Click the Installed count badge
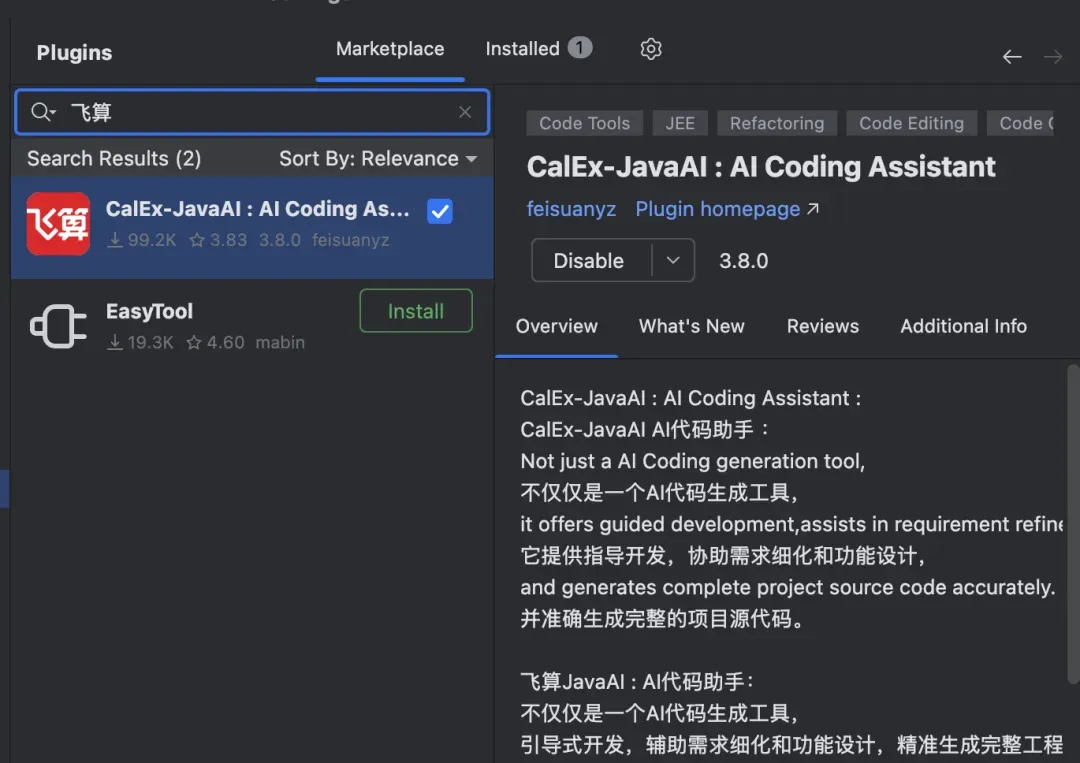 579,48
